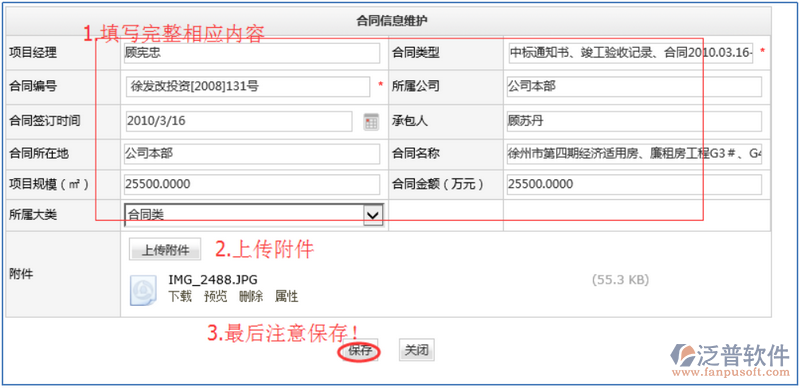800x388 pixels.
Task: Click the 合同类型 input field
Action: [631, 53]
